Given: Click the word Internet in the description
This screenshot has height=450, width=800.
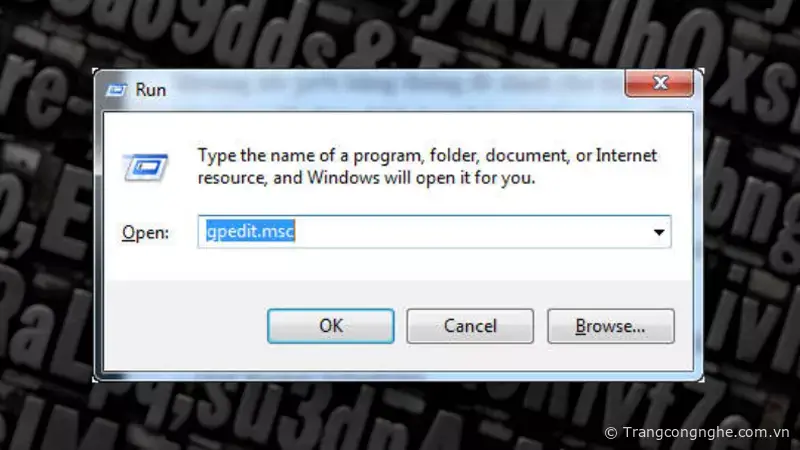Looking at the screenshot, I should [626, 155].
